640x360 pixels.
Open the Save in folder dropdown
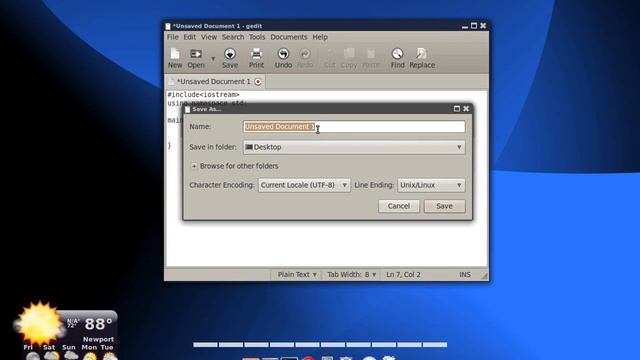pos(354,147)
